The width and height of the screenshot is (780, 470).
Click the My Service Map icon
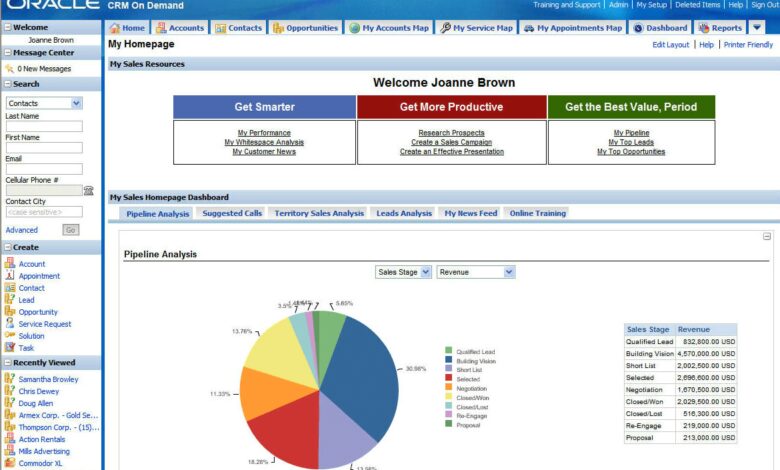[x=445, y=28]
